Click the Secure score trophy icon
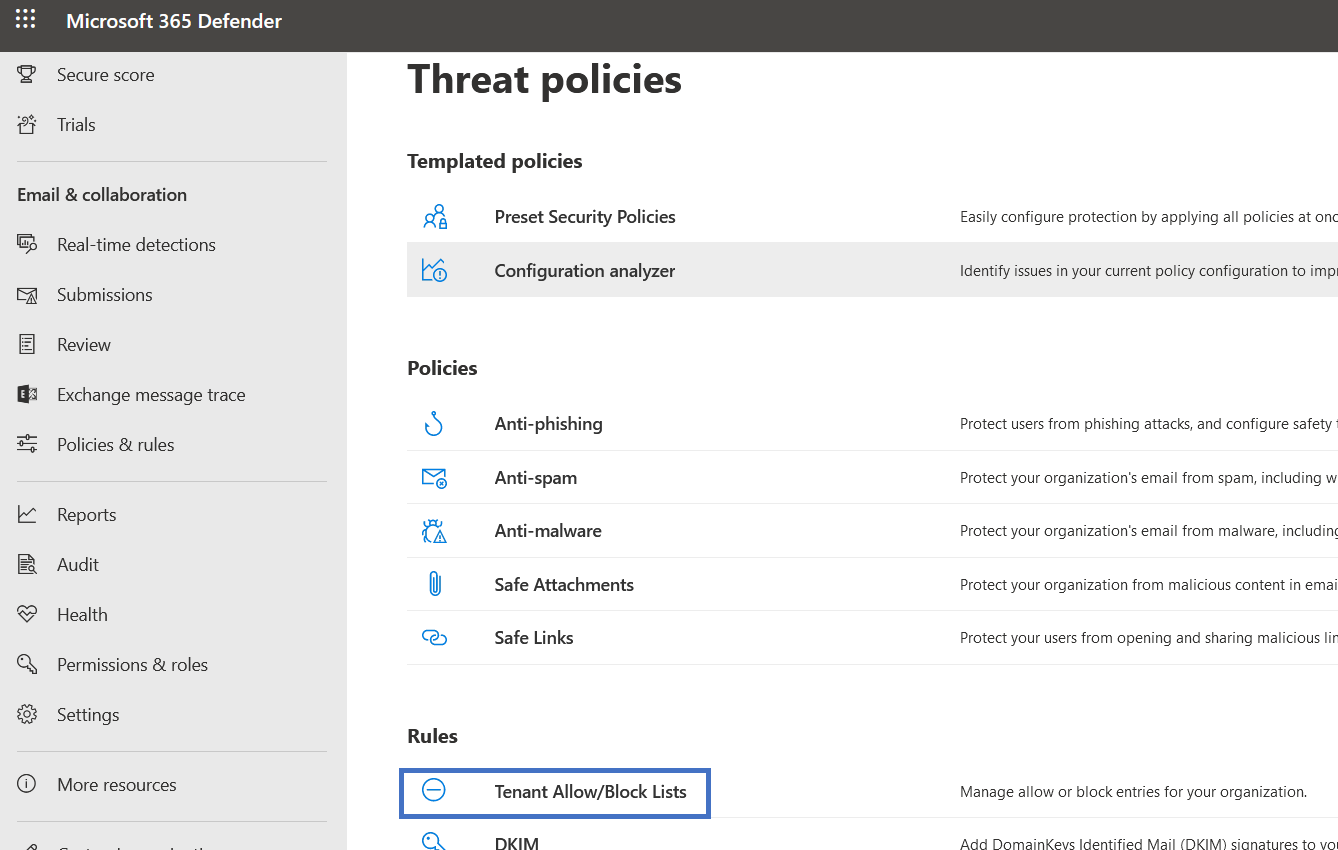This screenshot has width=1338, height=850. (x=27, y=75)
